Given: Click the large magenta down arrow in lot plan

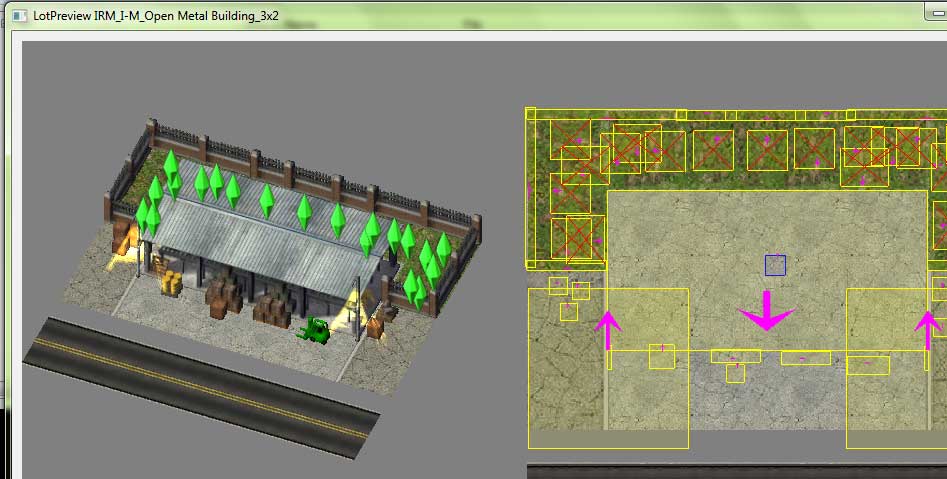Looking at the screenshot, I should tap(766, 311).
